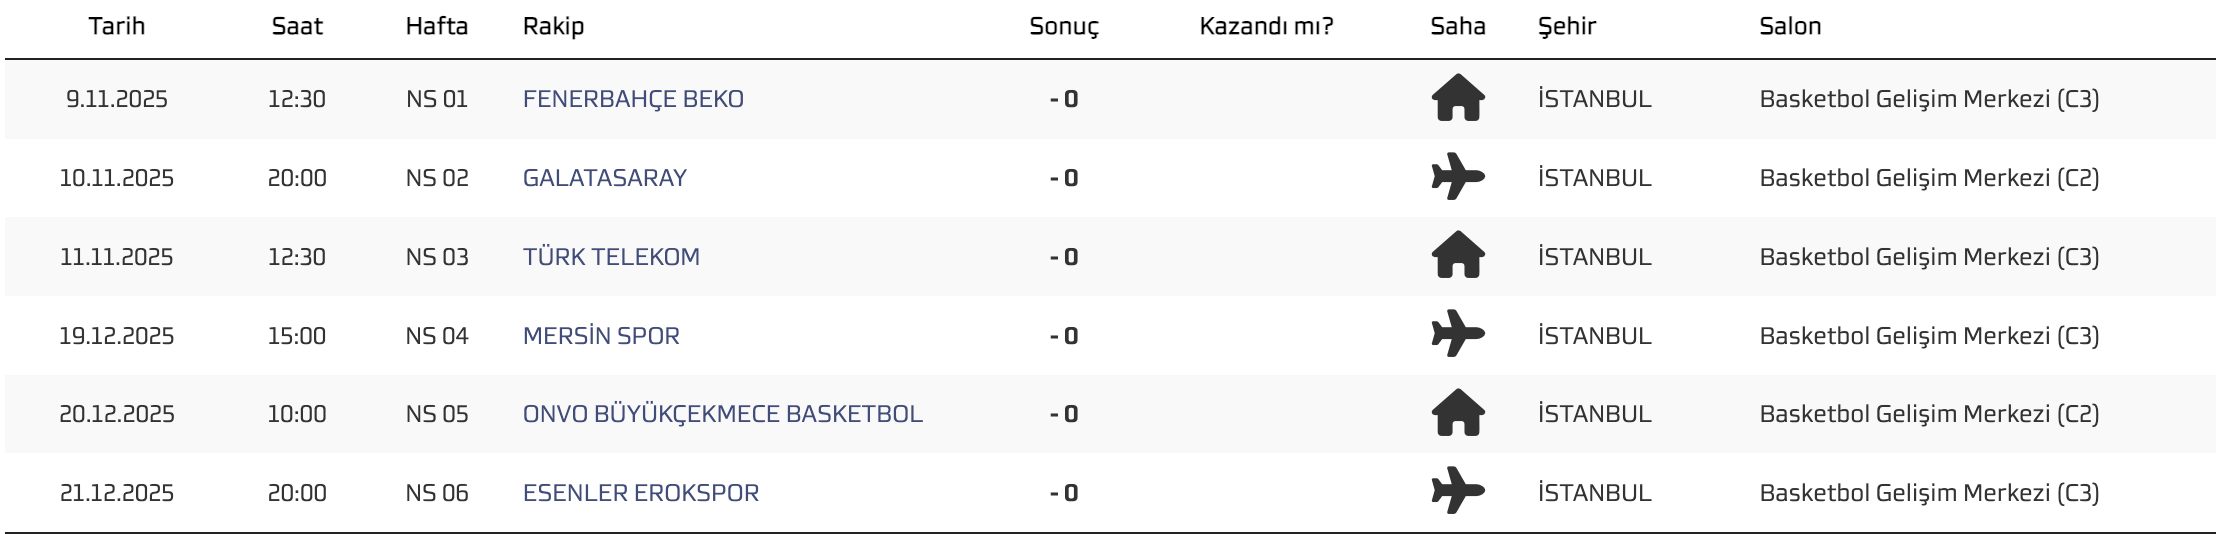Click the Kazandı mı? column header
Image resolution: width=2216 pixels, height=534 pixels.
(1266, 26)
